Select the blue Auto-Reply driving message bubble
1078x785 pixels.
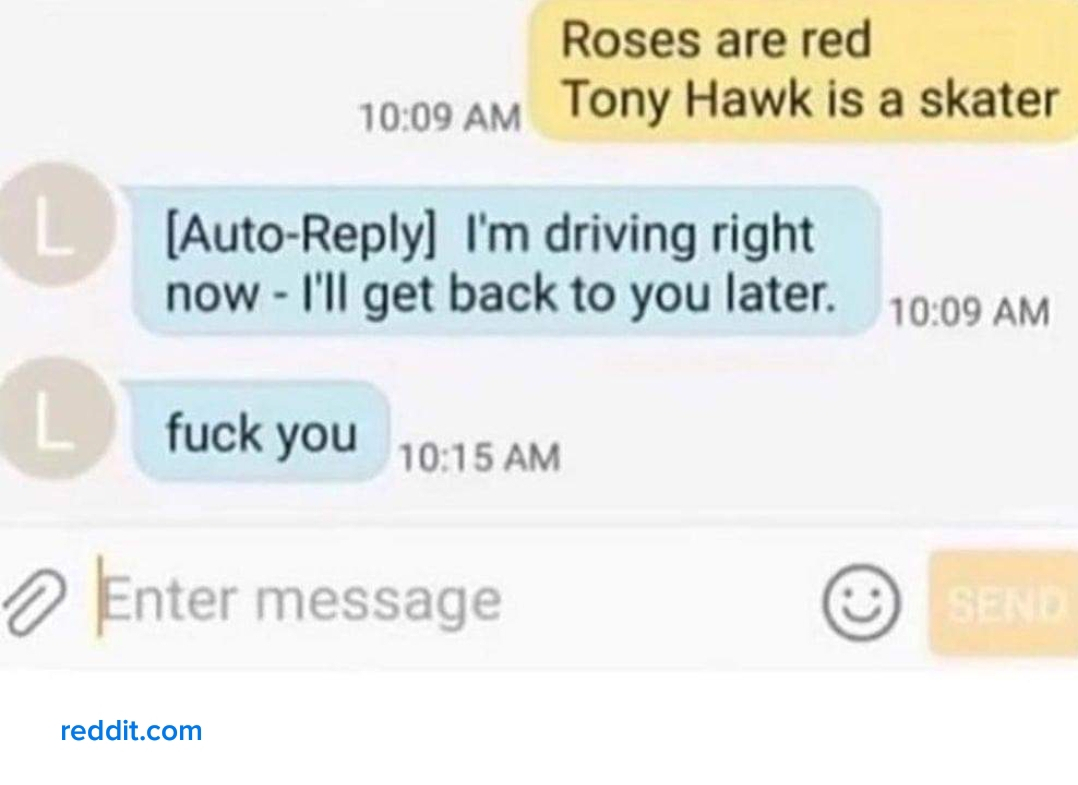coord(505,261)
